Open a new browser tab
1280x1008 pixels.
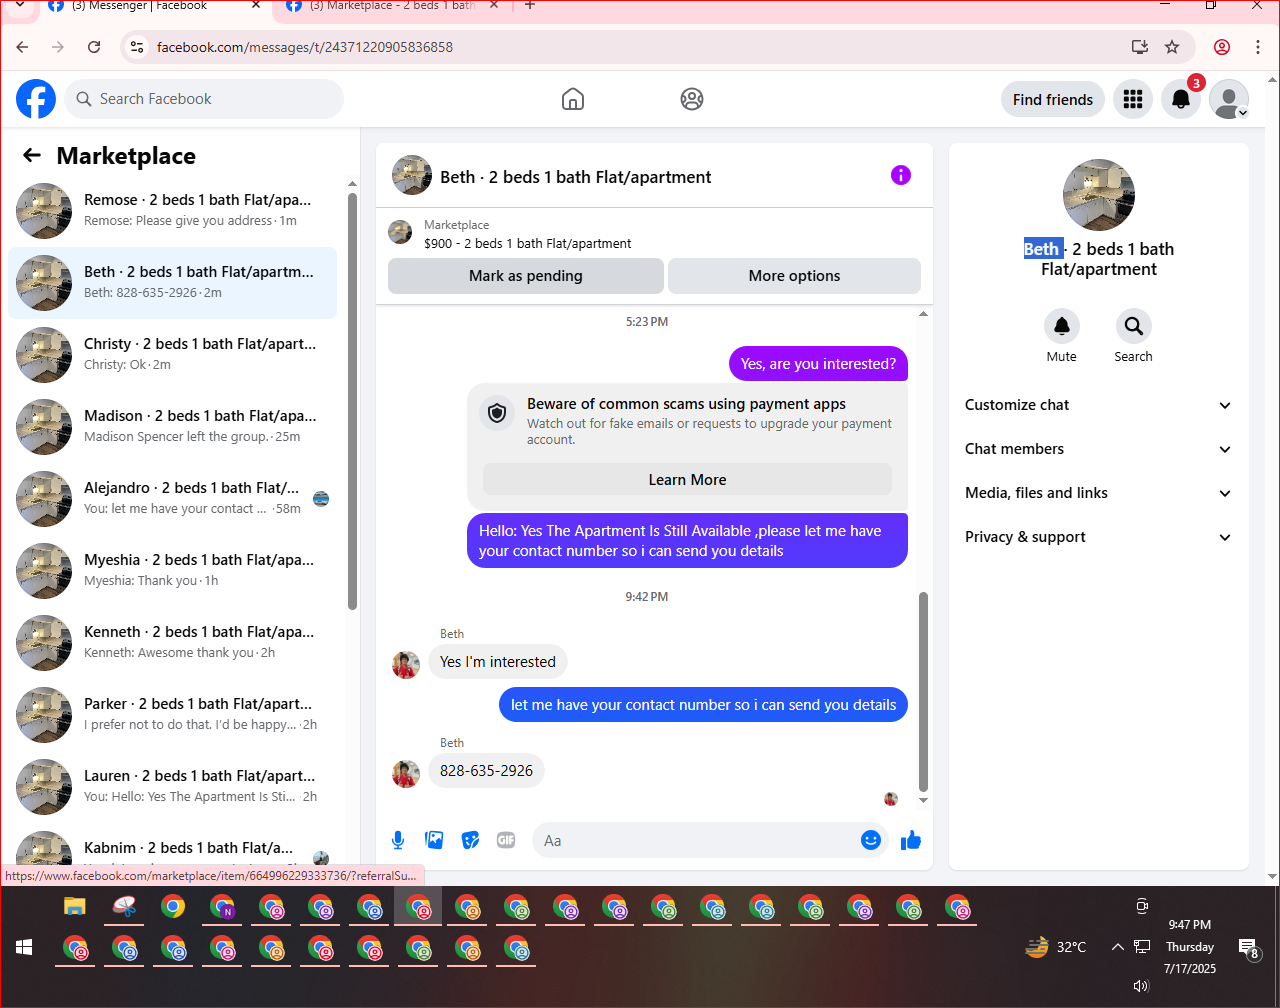pyautogui.click(x=530, y=6)
